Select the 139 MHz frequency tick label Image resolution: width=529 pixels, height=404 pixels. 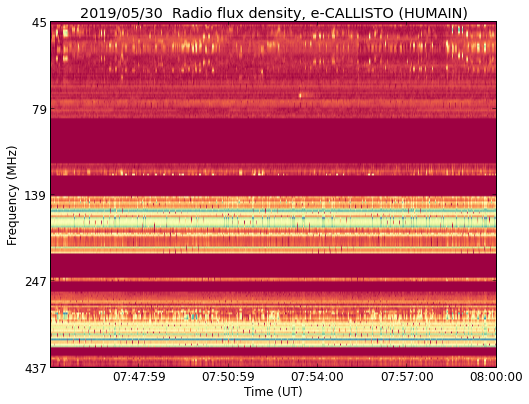point(36,195)
